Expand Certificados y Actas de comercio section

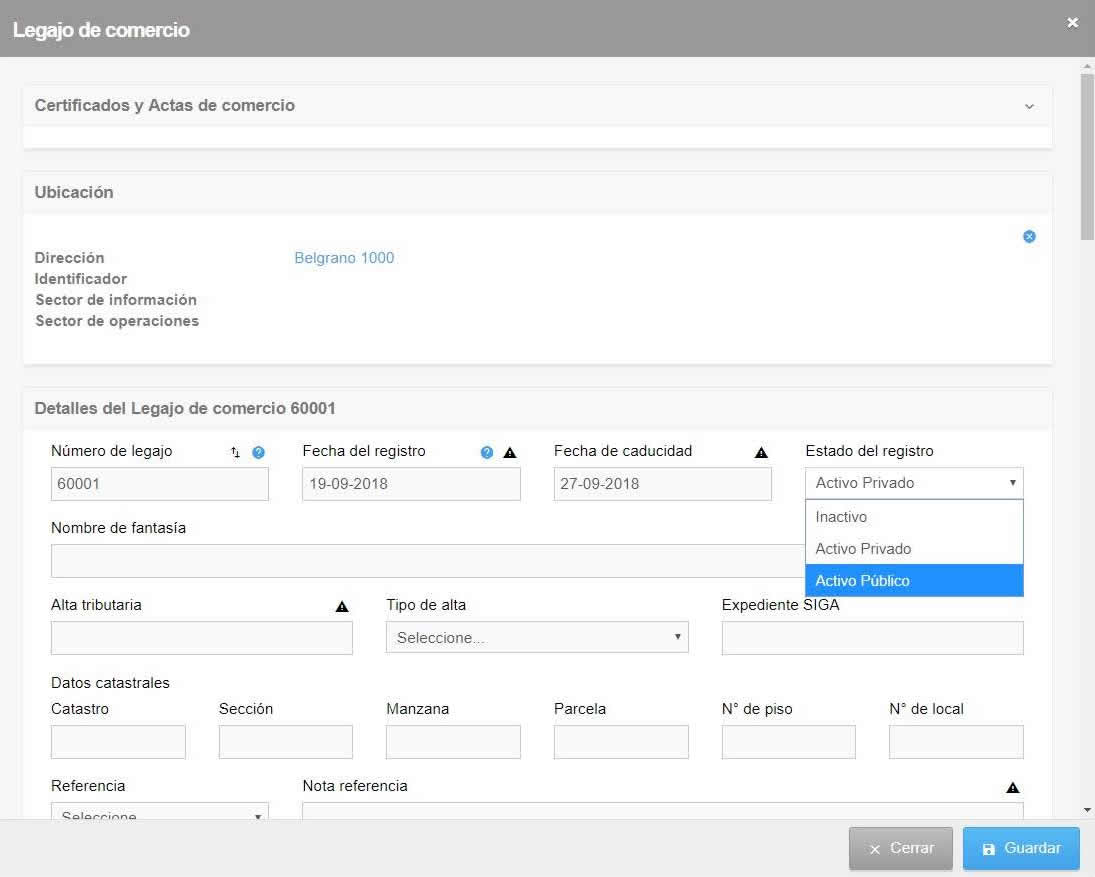pyautogui.click(x=1029, y=106)
